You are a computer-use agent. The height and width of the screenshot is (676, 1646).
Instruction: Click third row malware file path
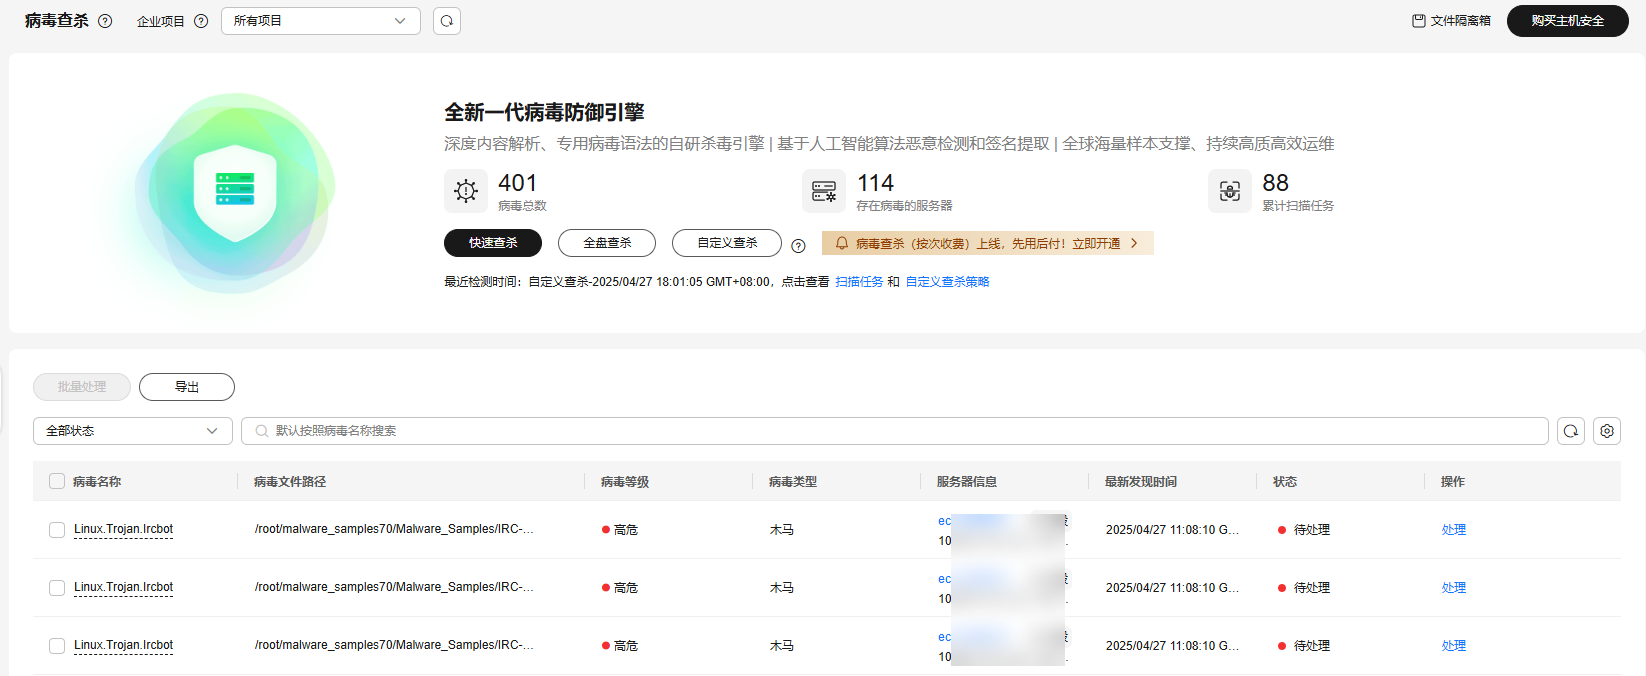tap(394, 645)
